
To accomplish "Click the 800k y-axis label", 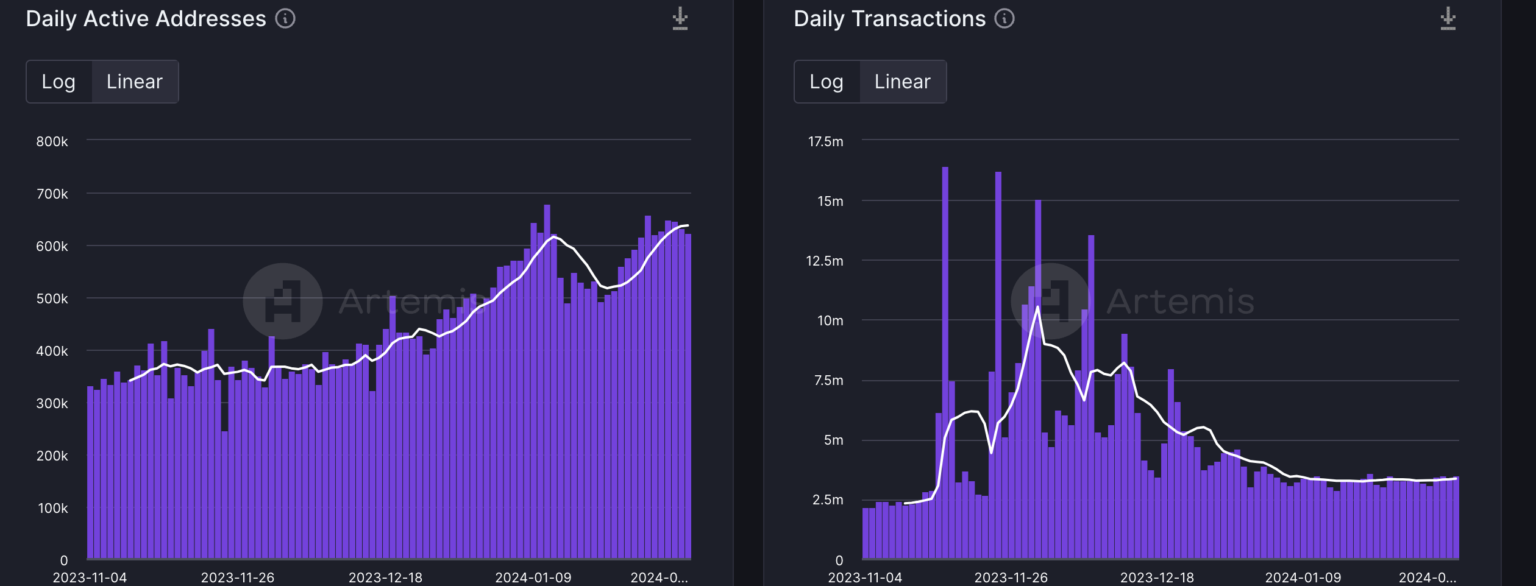I will pyautogui.click(x=51, y=141).
